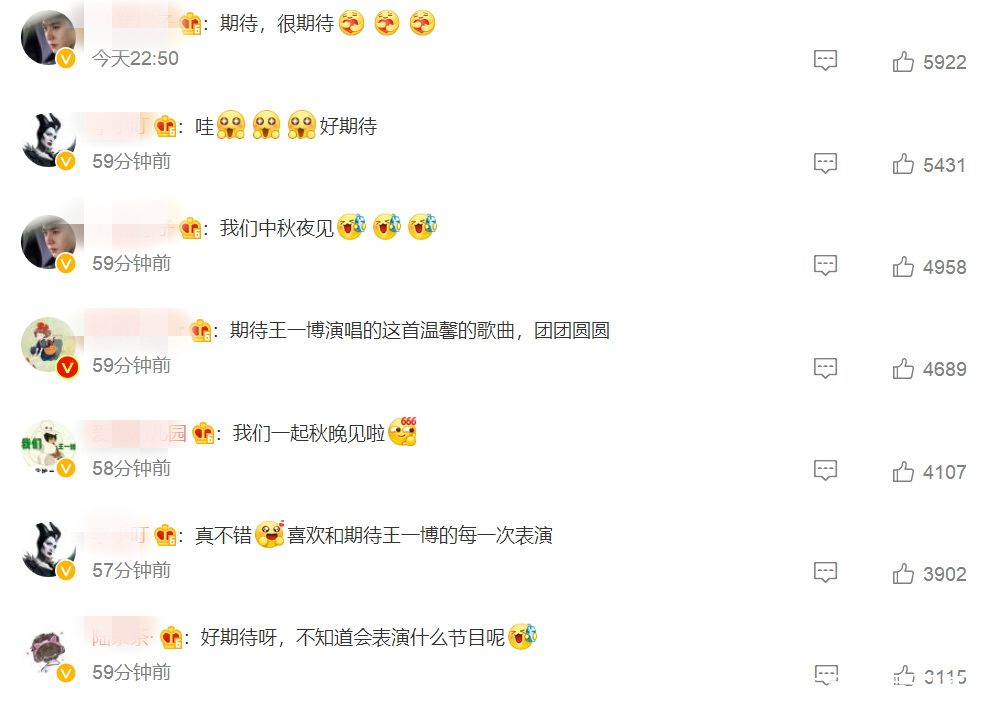The image size is (1005, 707).
Task: Open avatar of the 期待，很期待 commenter
Action: [48, 38]
